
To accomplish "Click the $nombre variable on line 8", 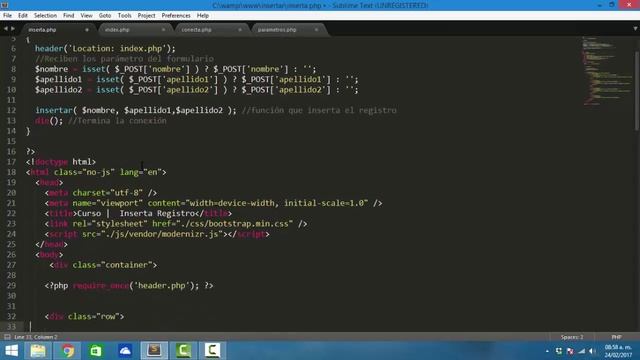I will click(51, 69).
